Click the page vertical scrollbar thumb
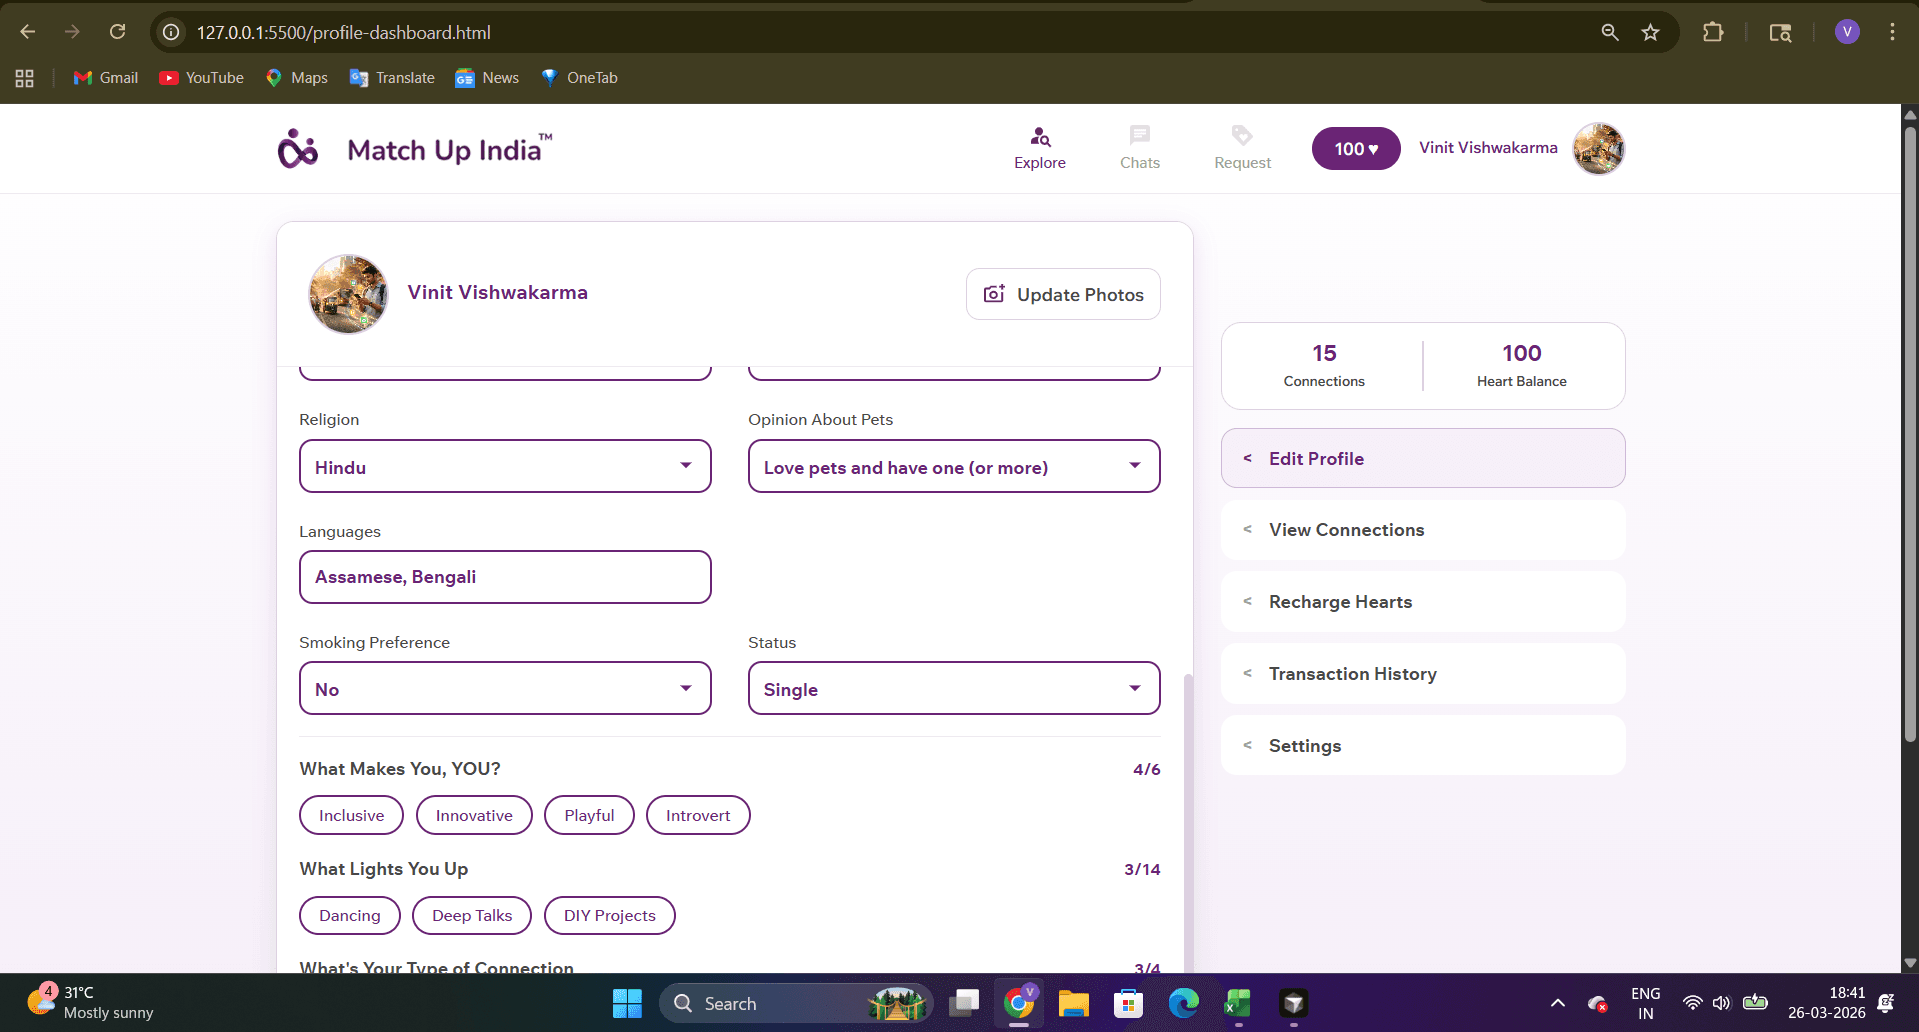Viewport: 1919px width, 1032px height. click(x=1910, y=435)
